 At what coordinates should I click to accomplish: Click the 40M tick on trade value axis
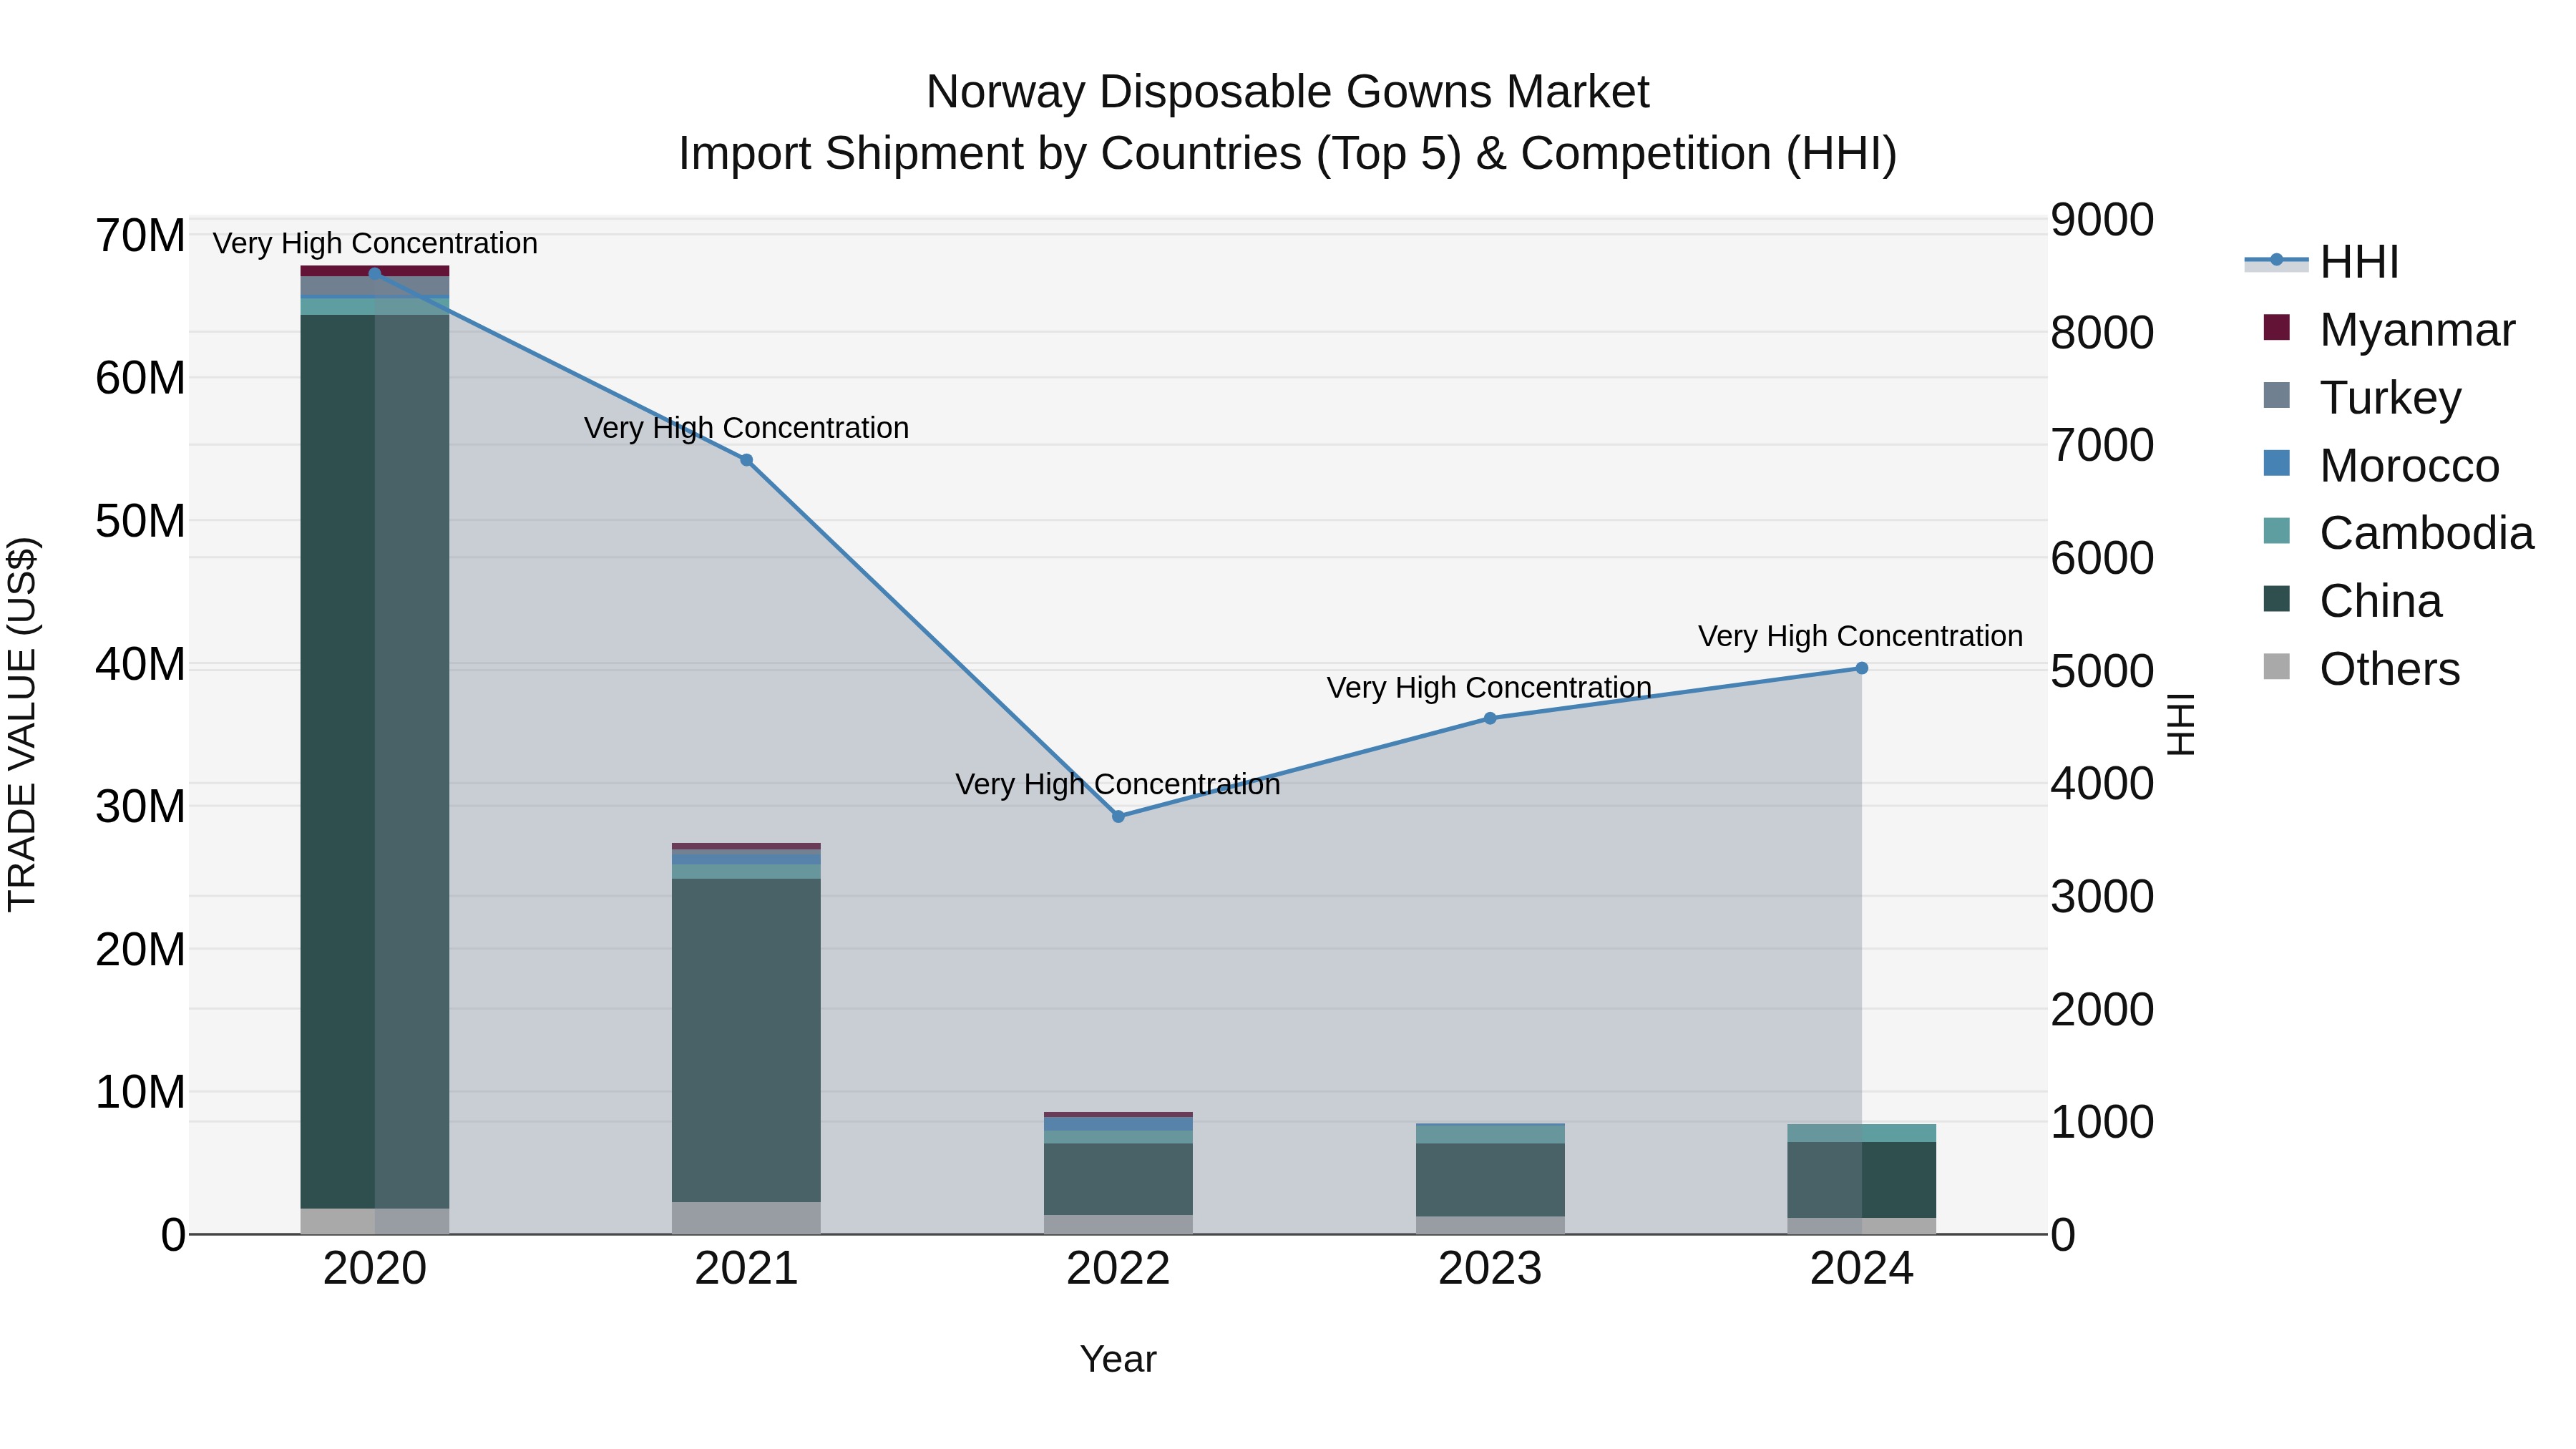click(140, 664)
